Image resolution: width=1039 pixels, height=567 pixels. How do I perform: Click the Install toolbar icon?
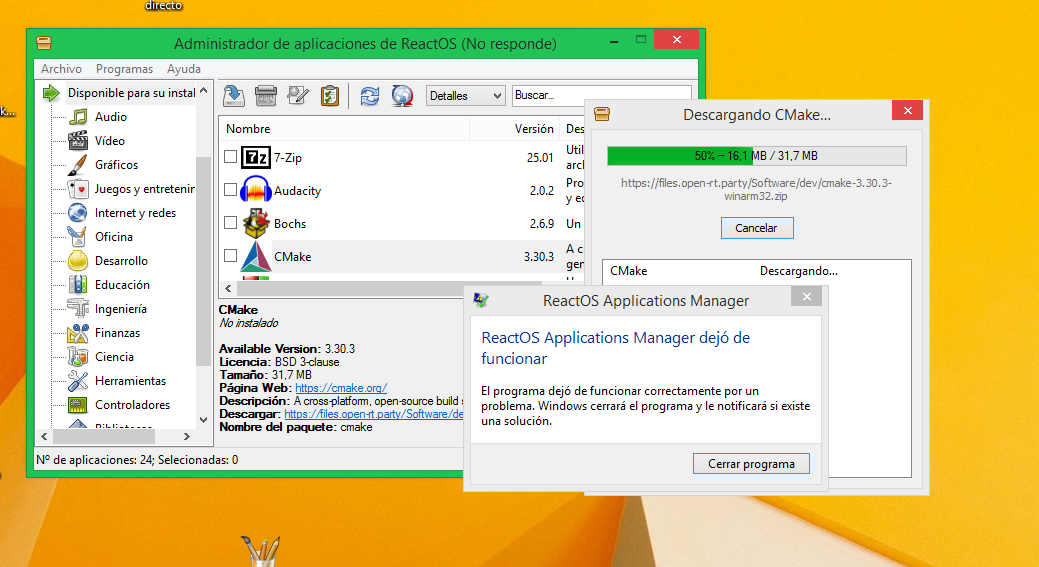(x=234, y=96)
